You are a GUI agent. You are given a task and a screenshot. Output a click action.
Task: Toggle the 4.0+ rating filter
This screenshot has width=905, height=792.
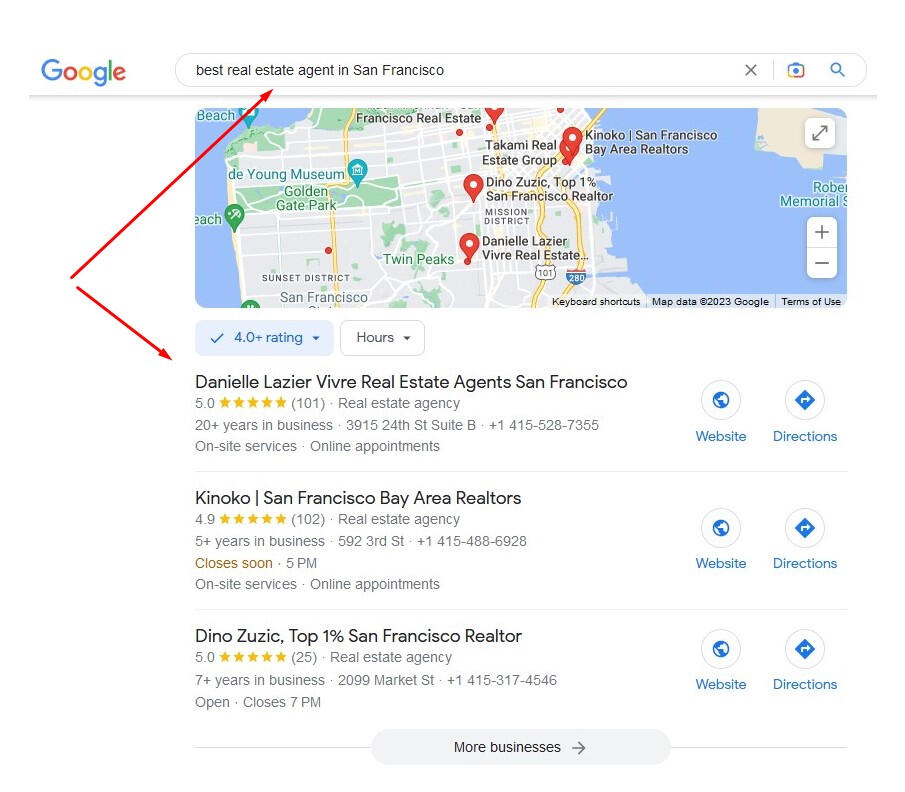click(x=264, y=338)
